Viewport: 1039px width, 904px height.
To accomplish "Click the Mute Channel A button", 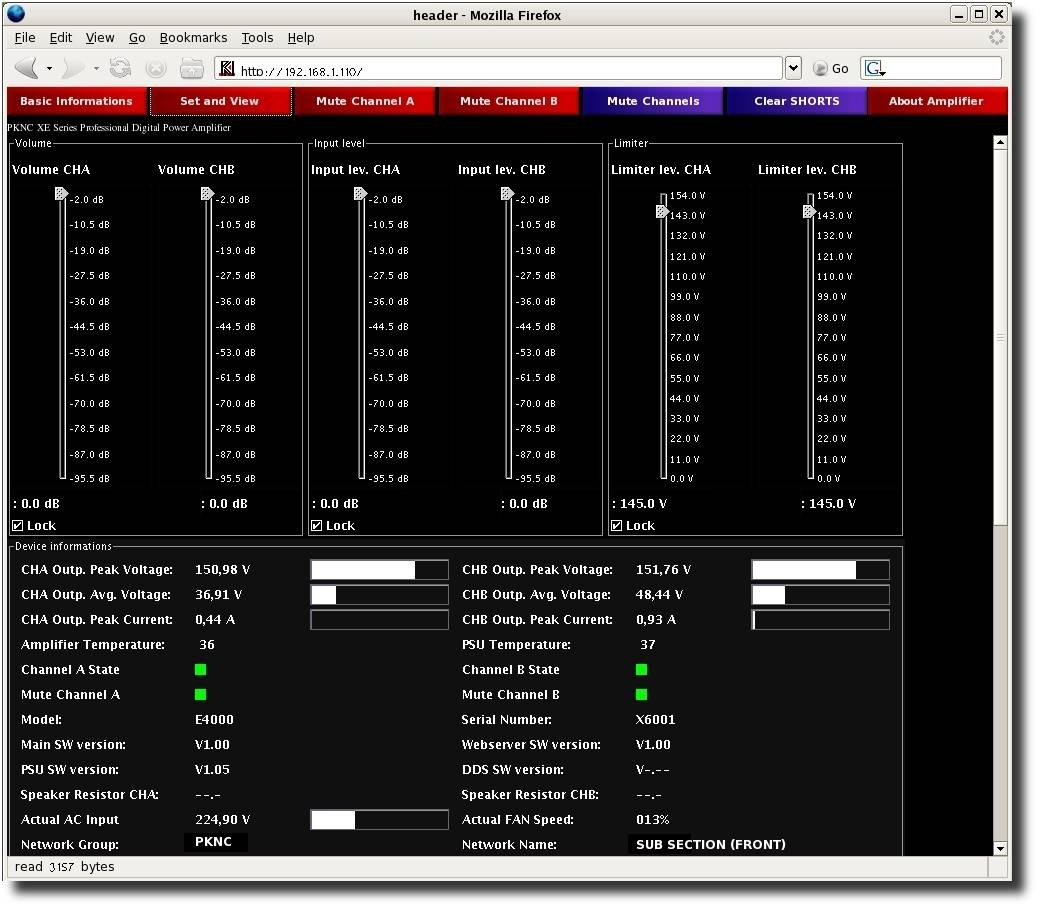I will click(x=364, y=101).
